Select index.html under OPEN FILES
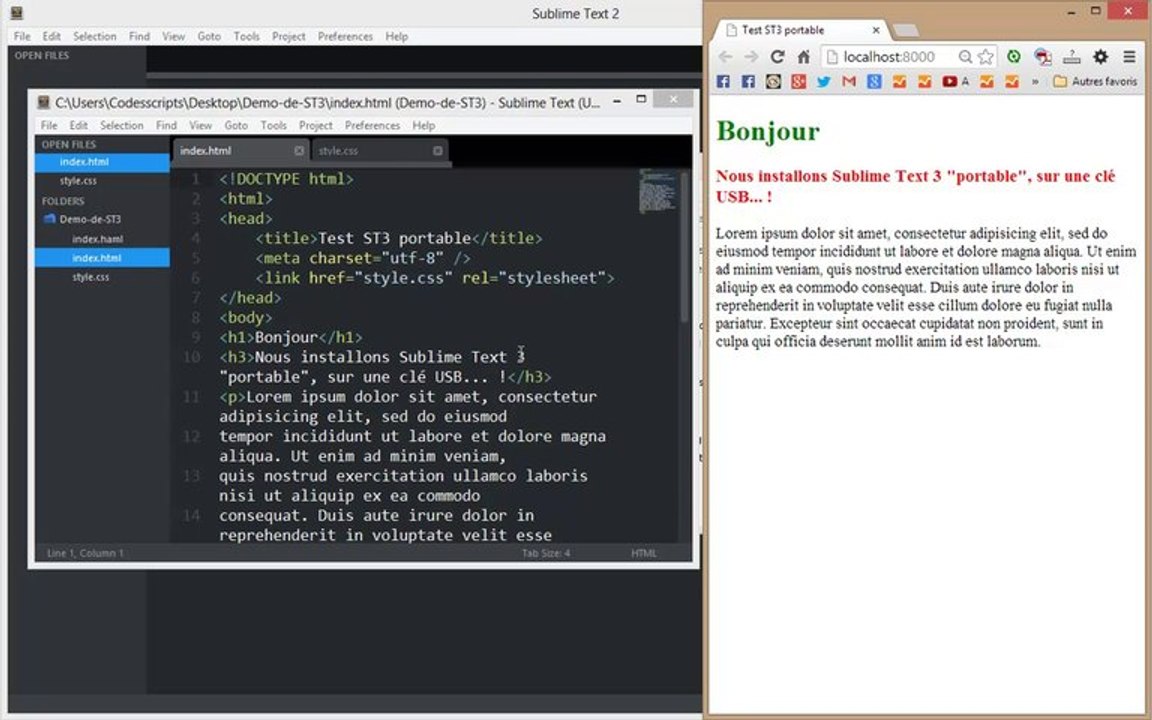This screenshot has width=1152, height=720. 102,162
